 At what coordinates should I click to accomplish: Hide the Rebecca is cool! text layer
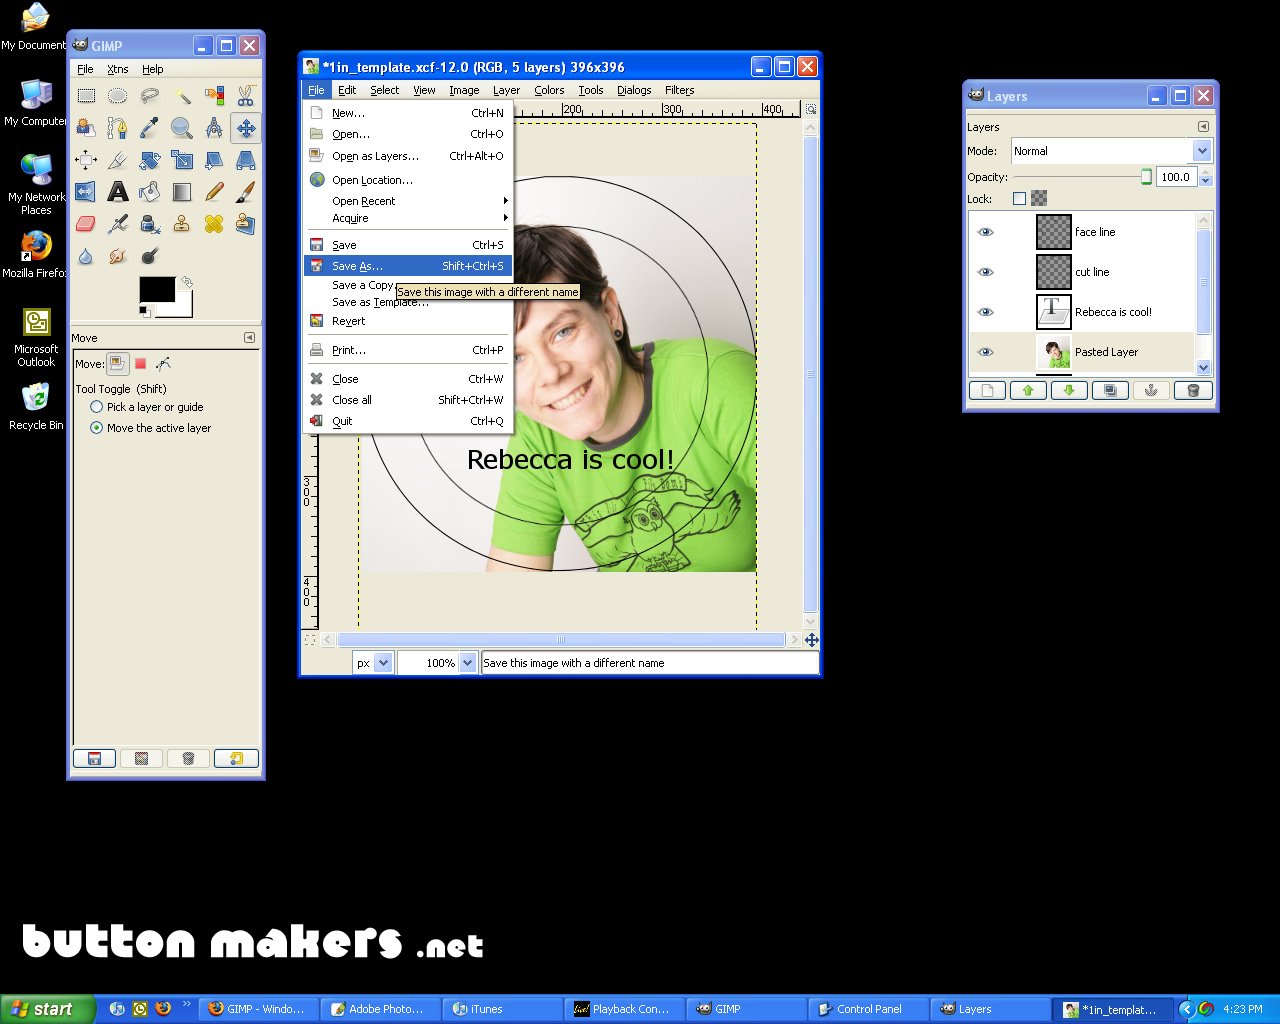tap(986, 312)
